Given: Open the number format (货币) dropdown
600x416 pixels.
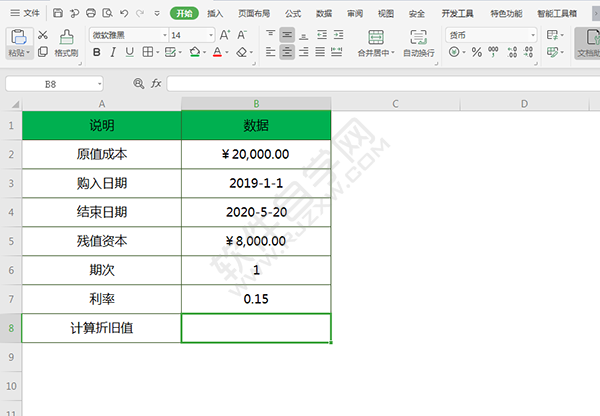Looking at the screenshot, I should 533,35.
